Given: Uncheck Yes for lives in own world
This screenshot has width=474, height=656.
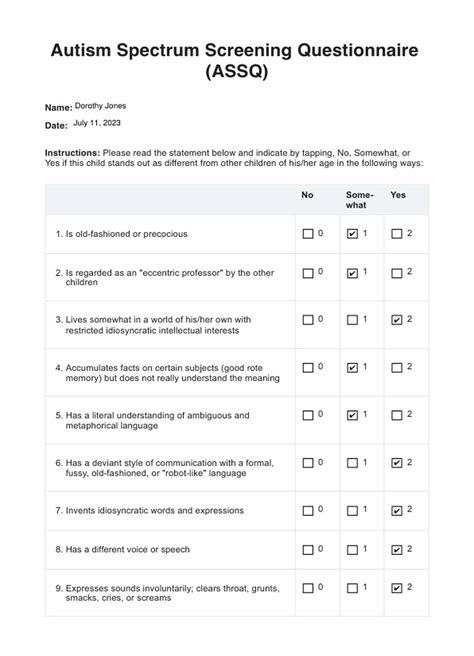Looking at the screenshot, I should coord(397,320).
